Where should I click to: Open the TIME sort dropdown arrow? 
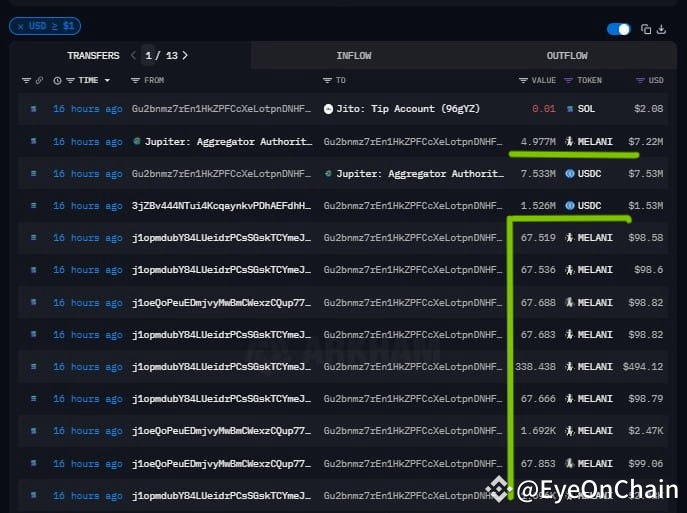tap(107, 81)
